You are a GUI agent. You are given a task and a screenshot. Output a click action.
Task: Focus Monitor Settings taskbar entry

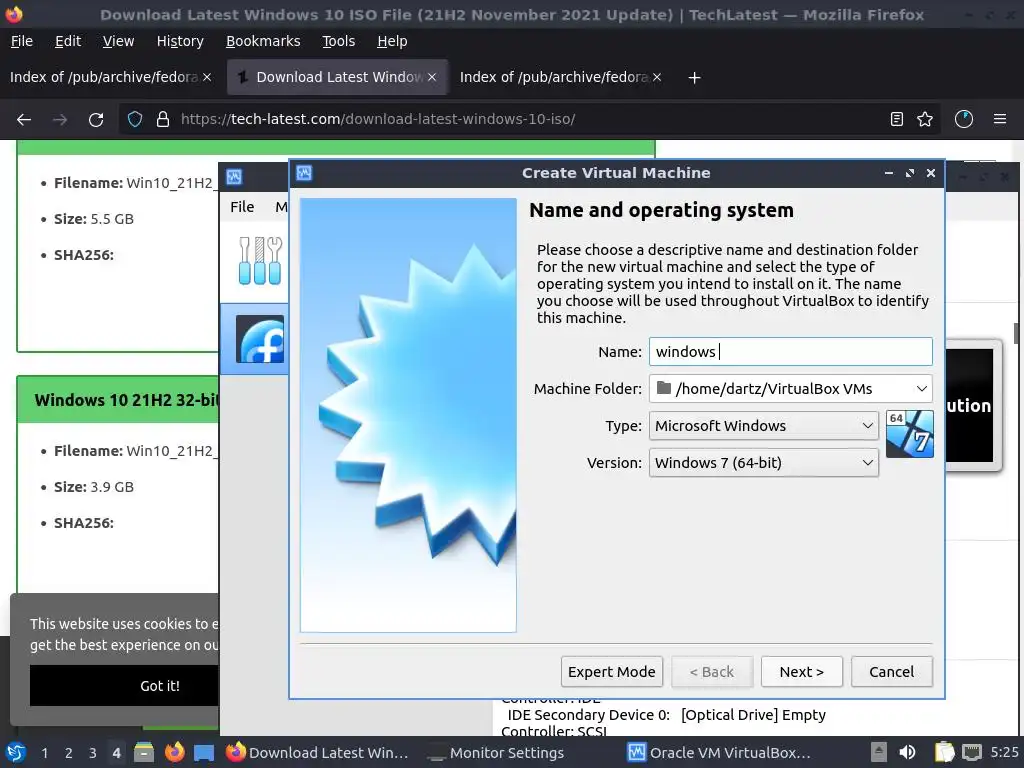coord(497,752)
